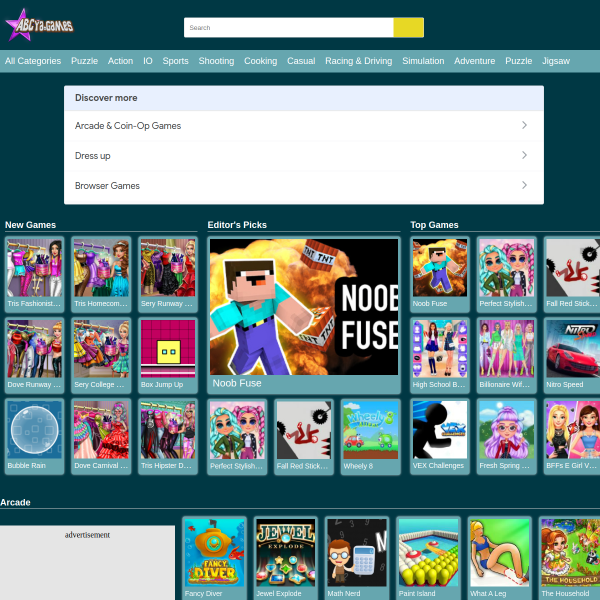Select the Shooting category in the menu
Screen dimensions: 600x600
tap(216, 61)
